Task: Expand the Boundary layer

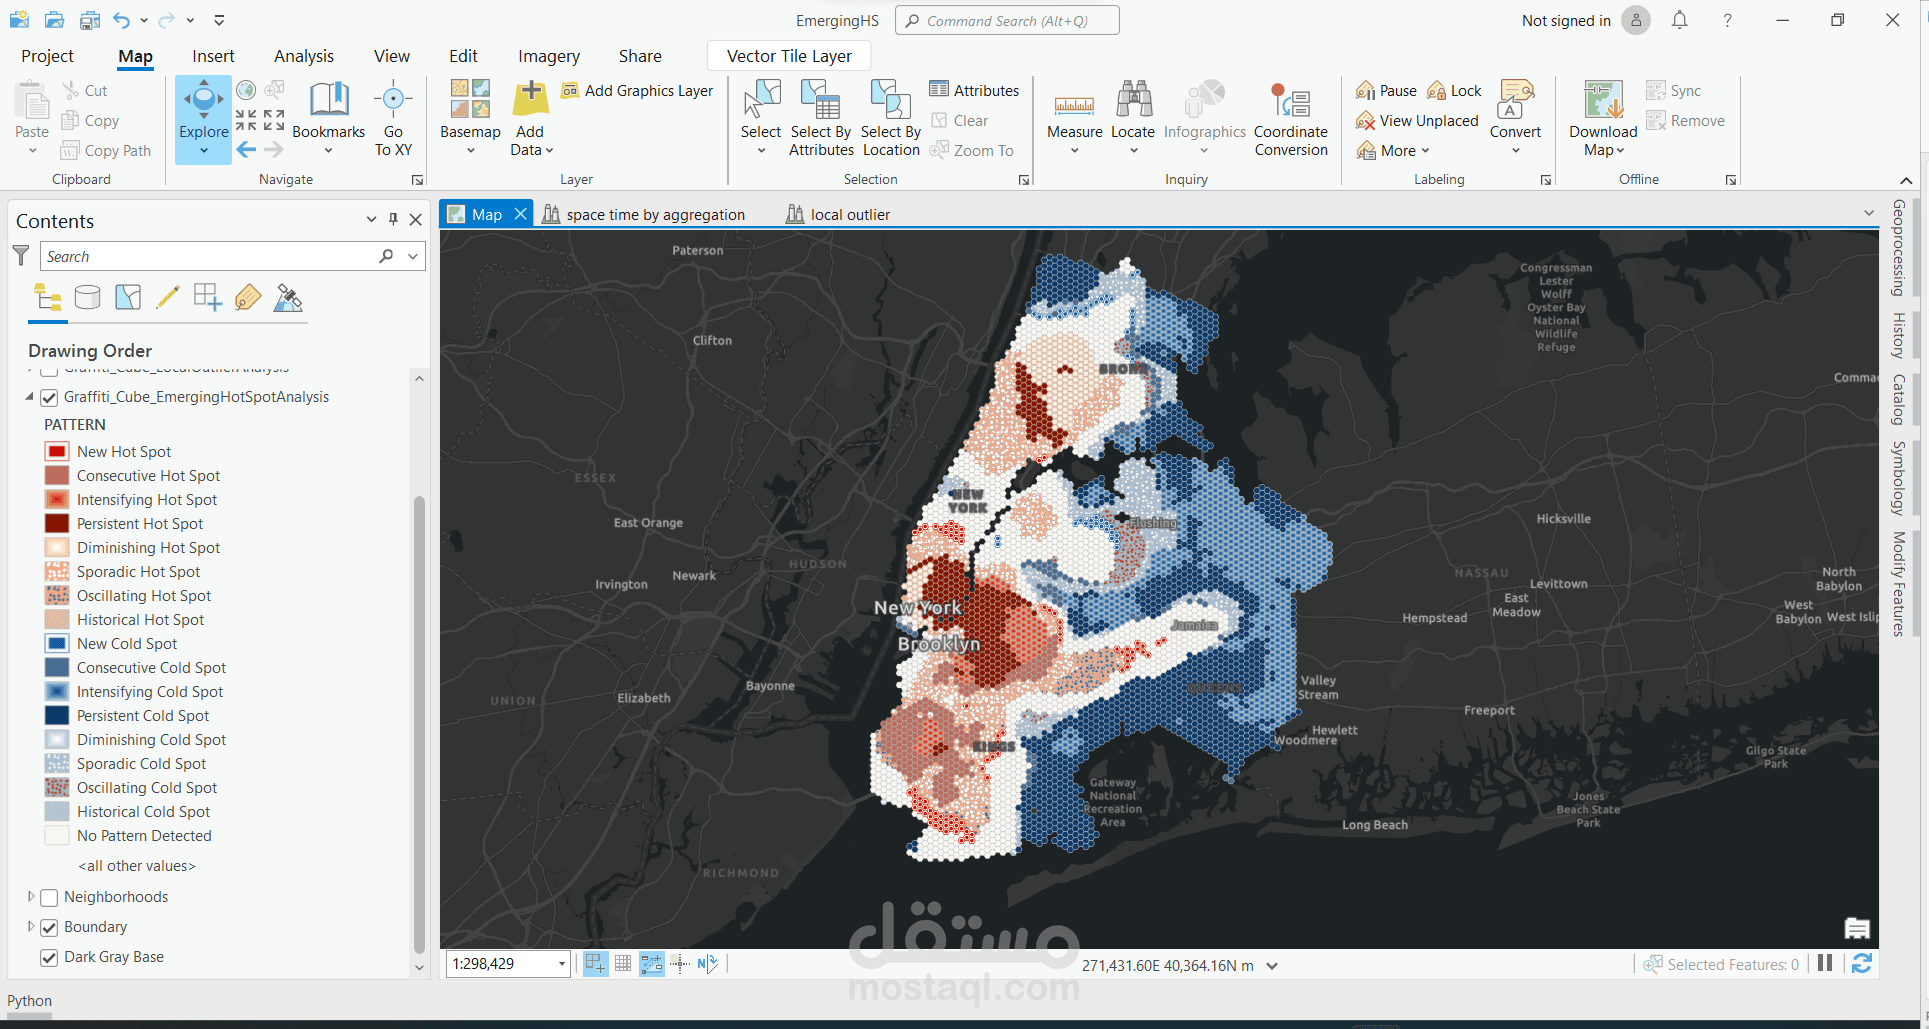Action: [31, 927]
